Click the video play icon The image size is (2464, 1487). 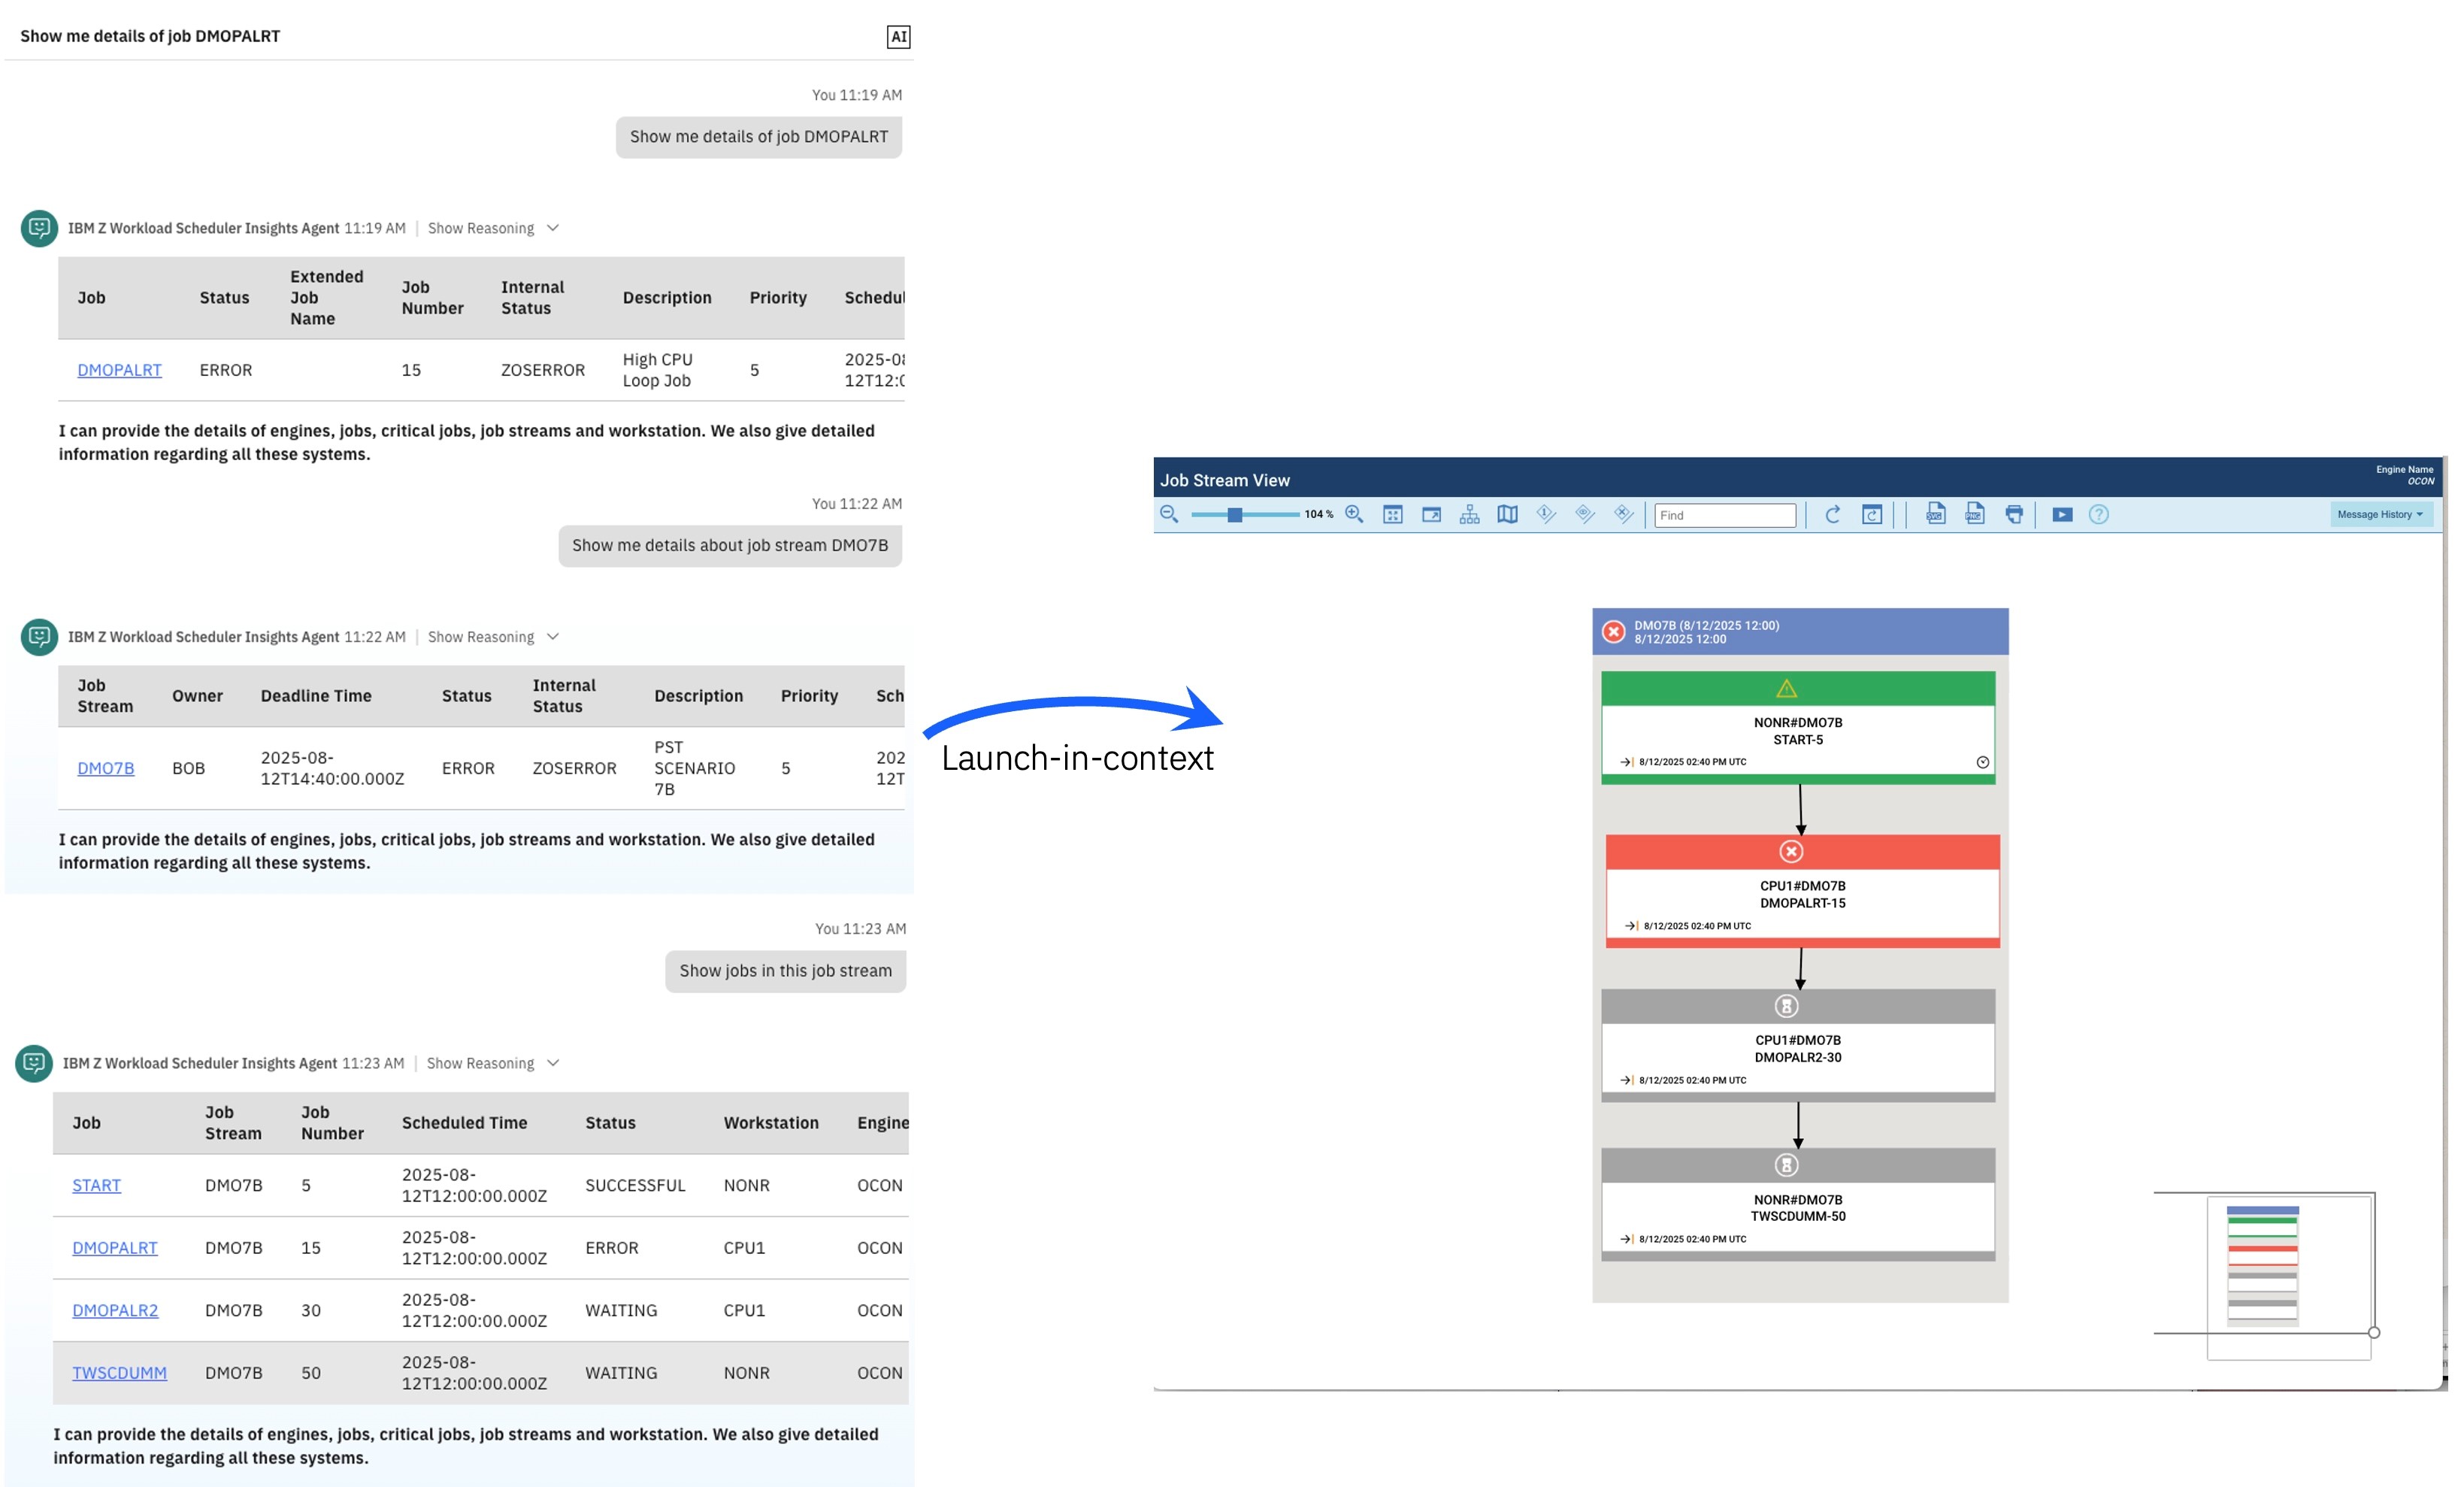coord(2062,514)
